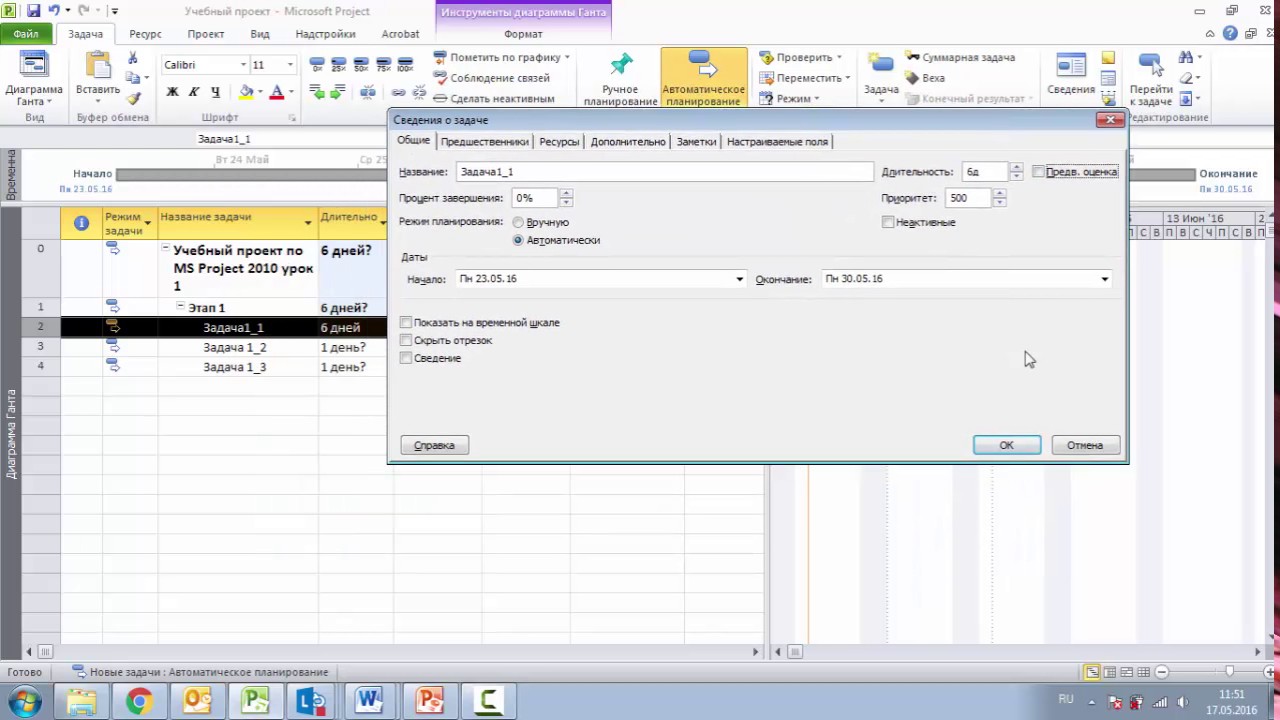Switch to Advanced (Дополнительно) tab
The image size is (1280, 720).
click(628, 142)
